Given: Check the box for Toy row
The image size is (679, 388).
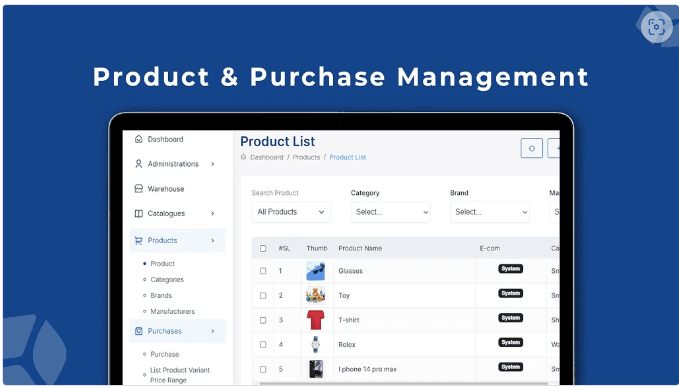Looking at the screenshot, I should point(263,295).
